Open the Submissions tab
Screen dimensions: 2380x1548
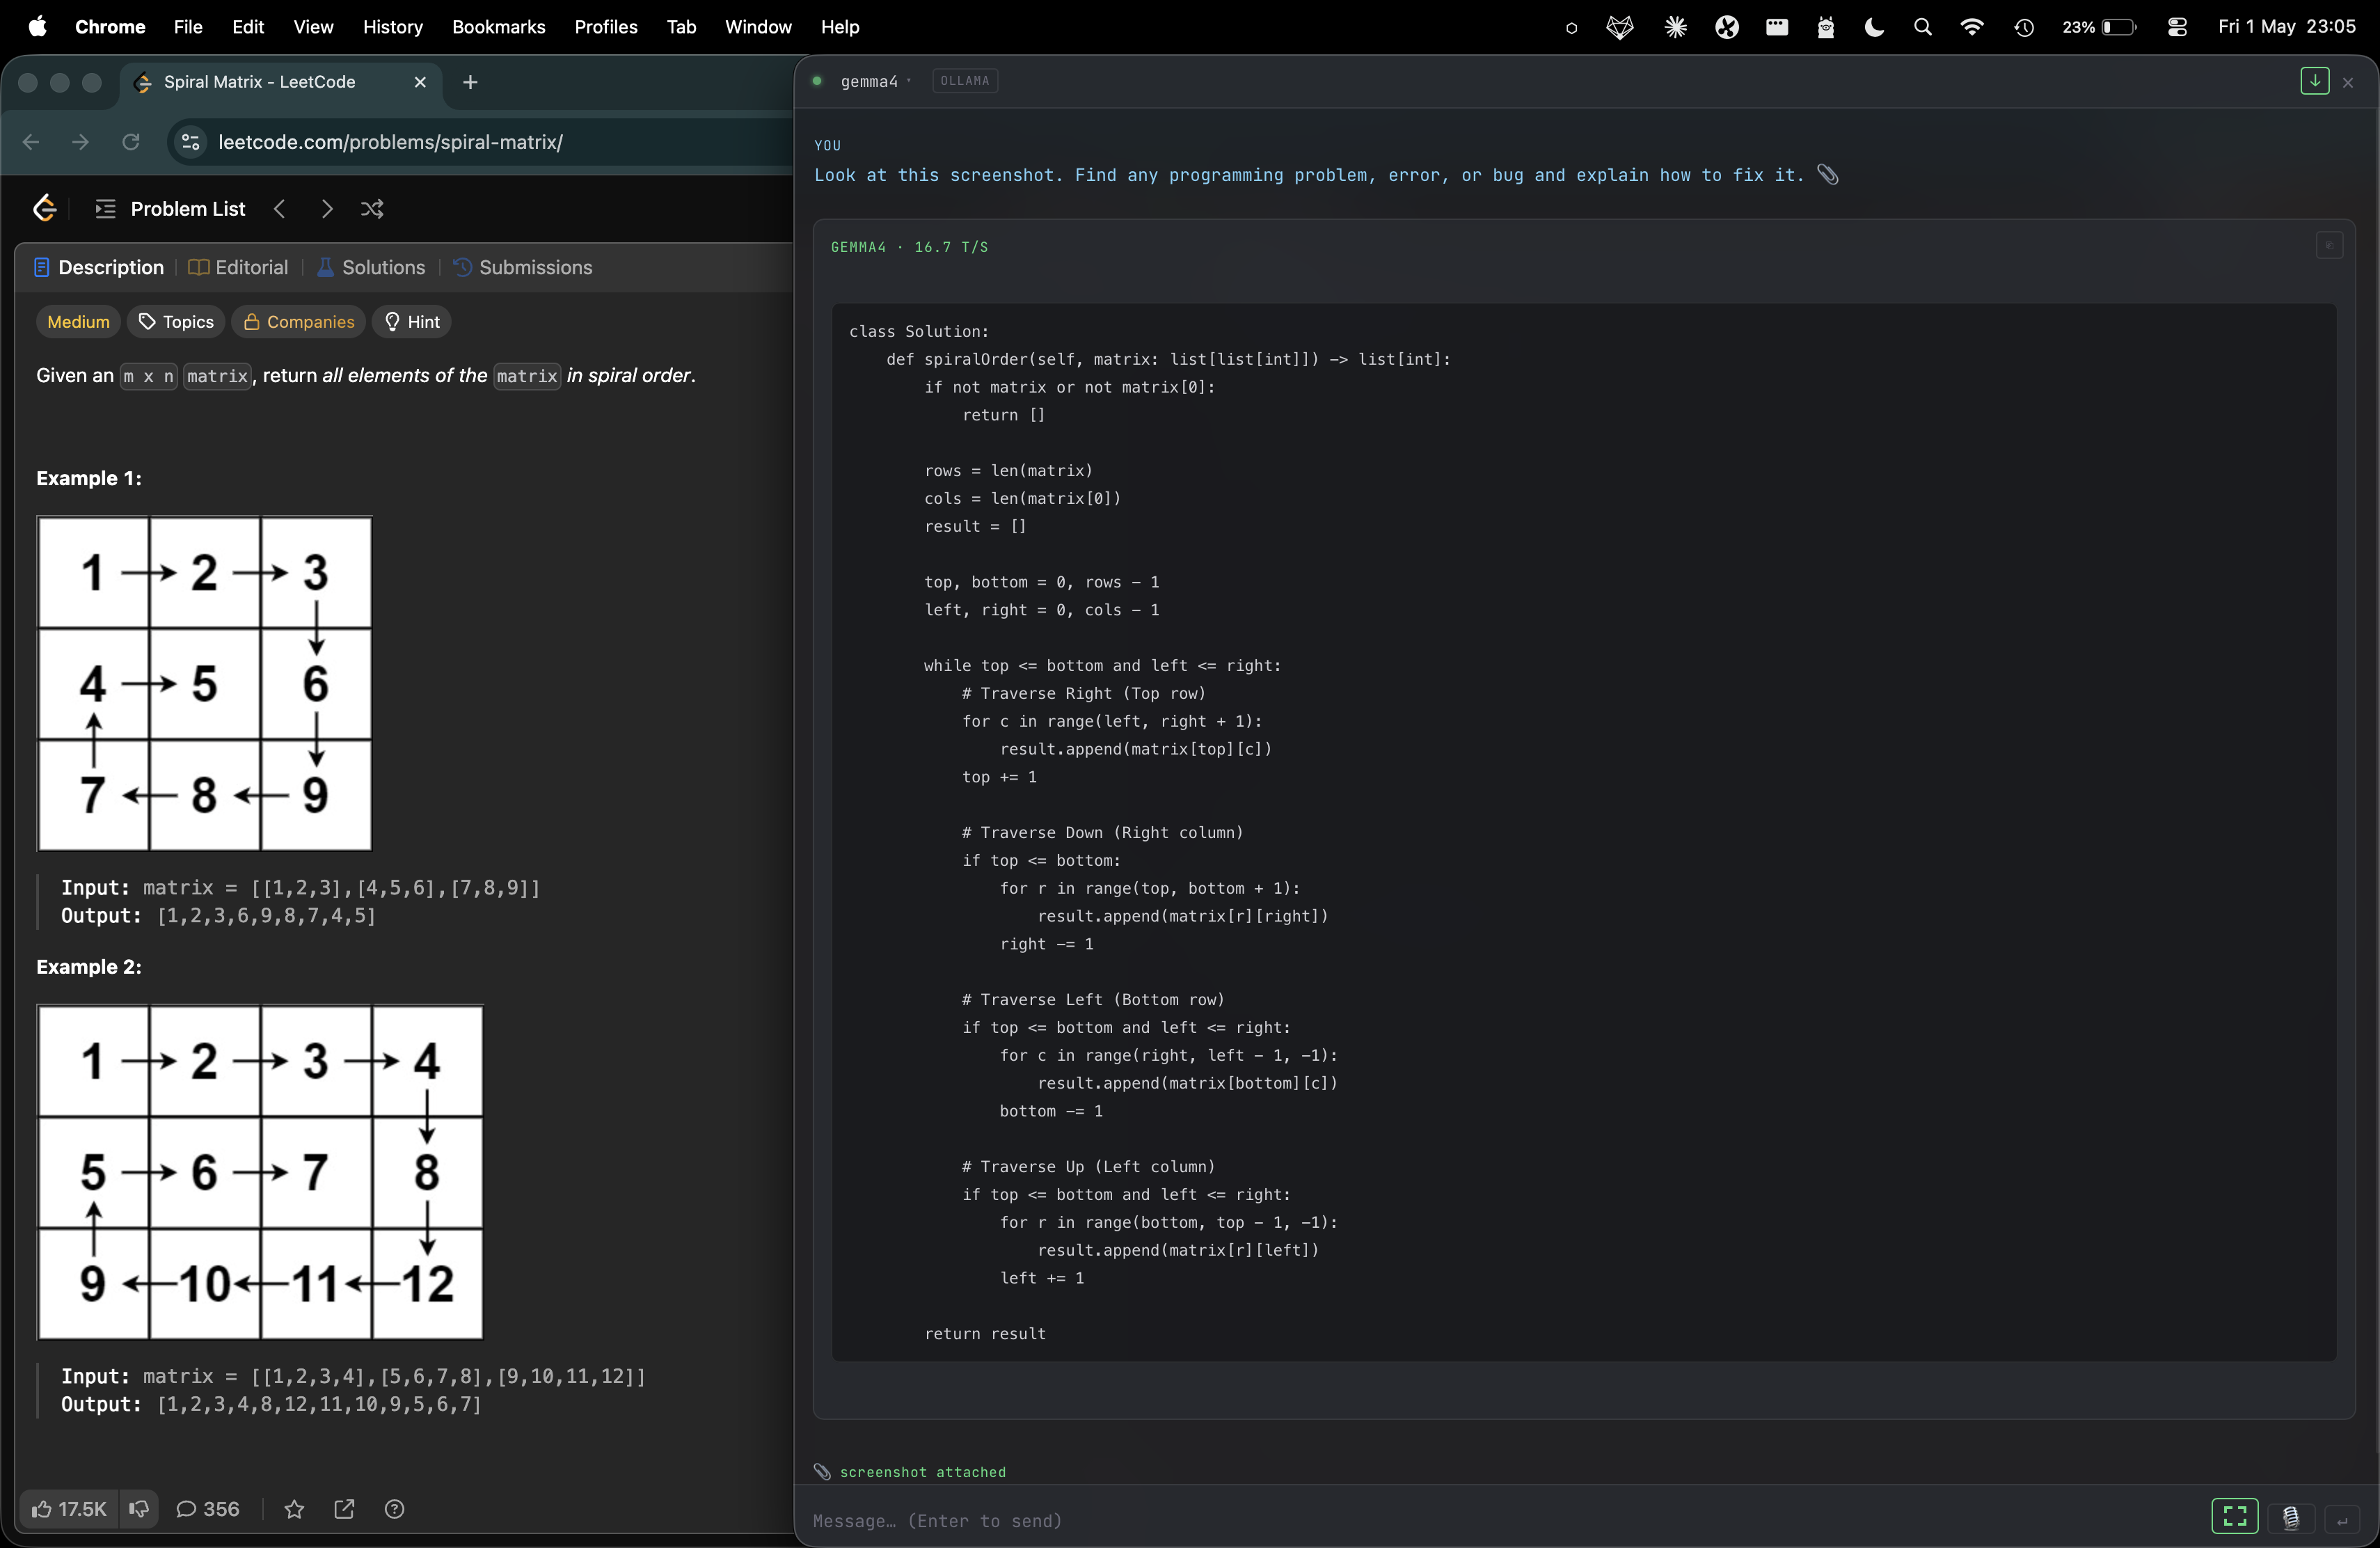523,267
